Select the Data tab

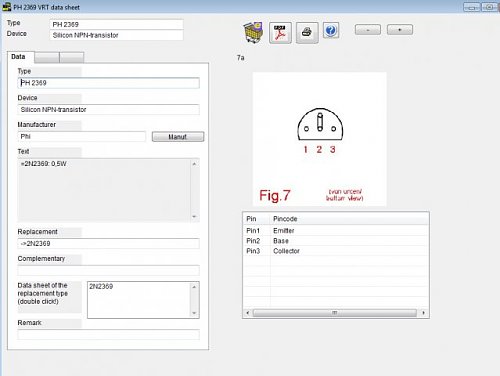(x=20, y=57)
